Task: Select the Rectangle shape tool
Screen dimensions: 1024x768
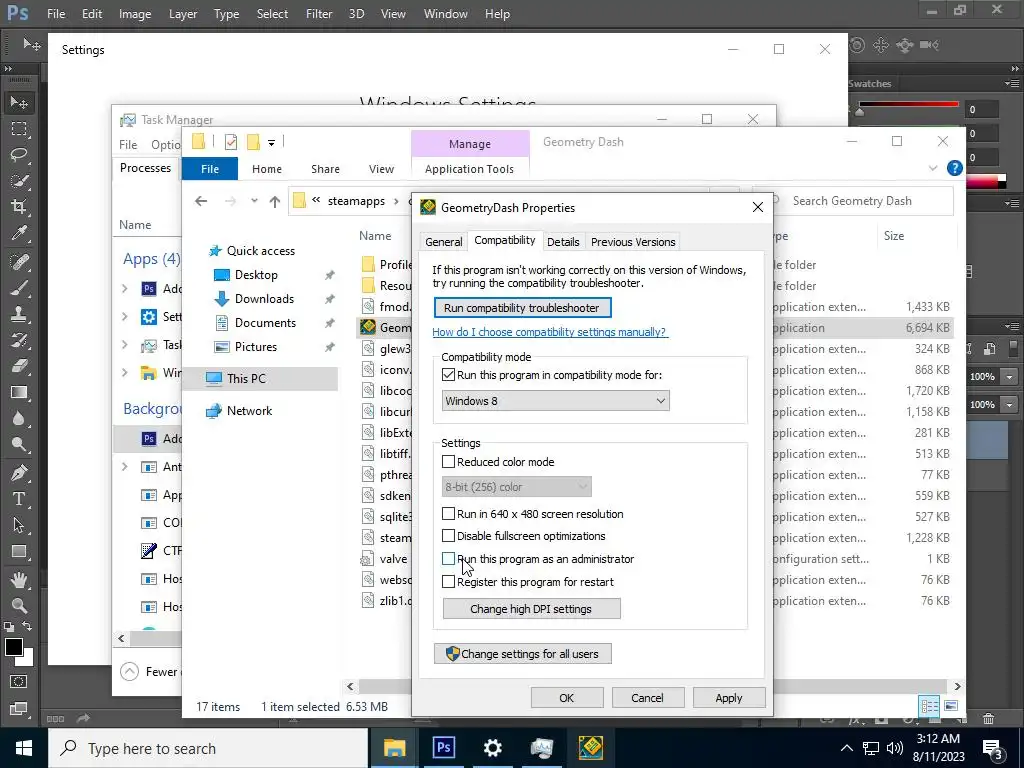Action: pyautogui.click(x=19, y=551)
